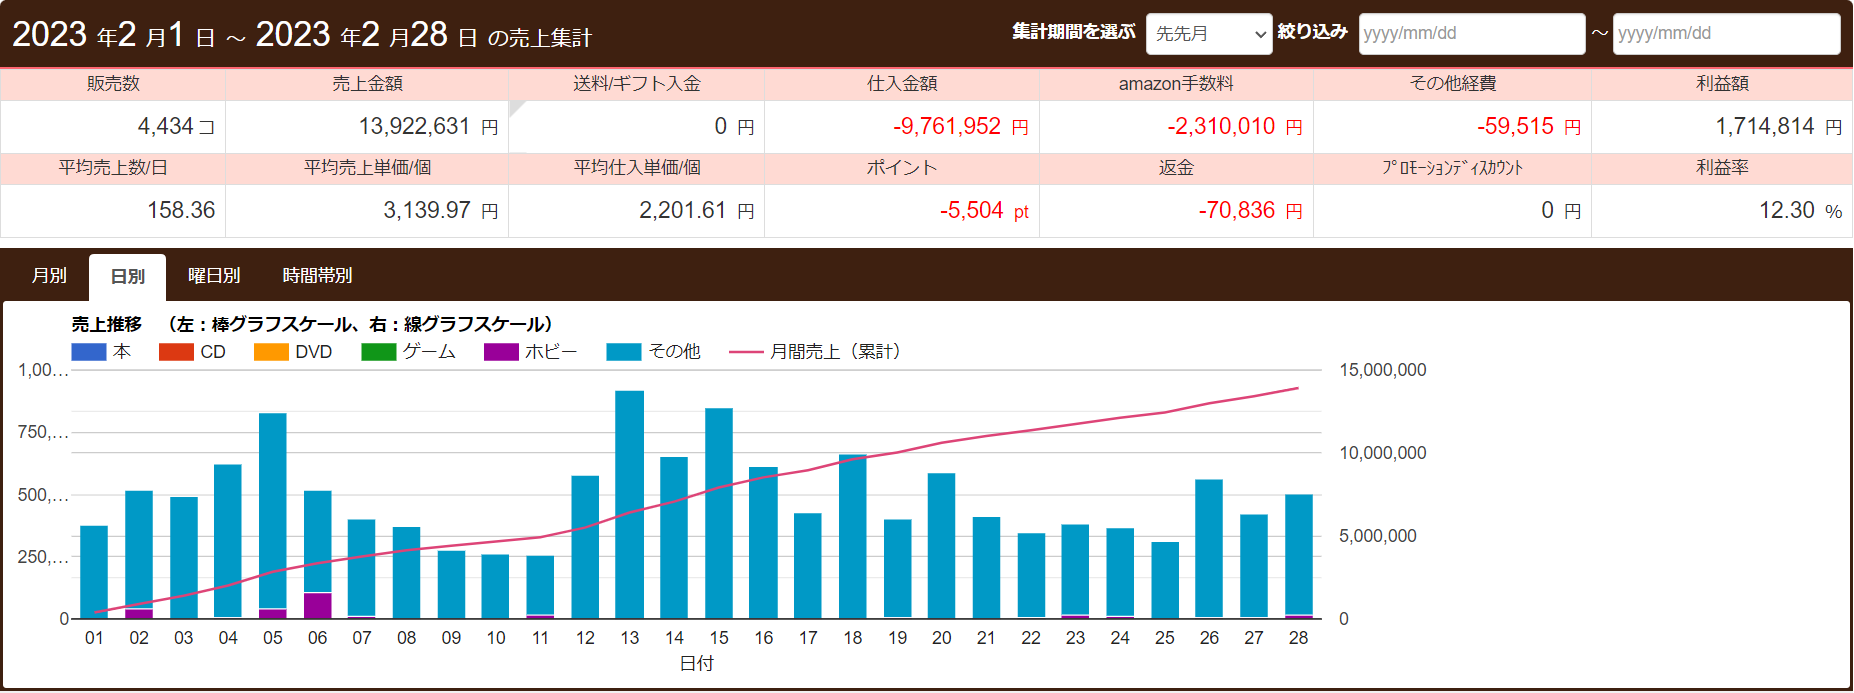
Task: Click the purple ホビー segment on day 06
Action: (318, 606)
